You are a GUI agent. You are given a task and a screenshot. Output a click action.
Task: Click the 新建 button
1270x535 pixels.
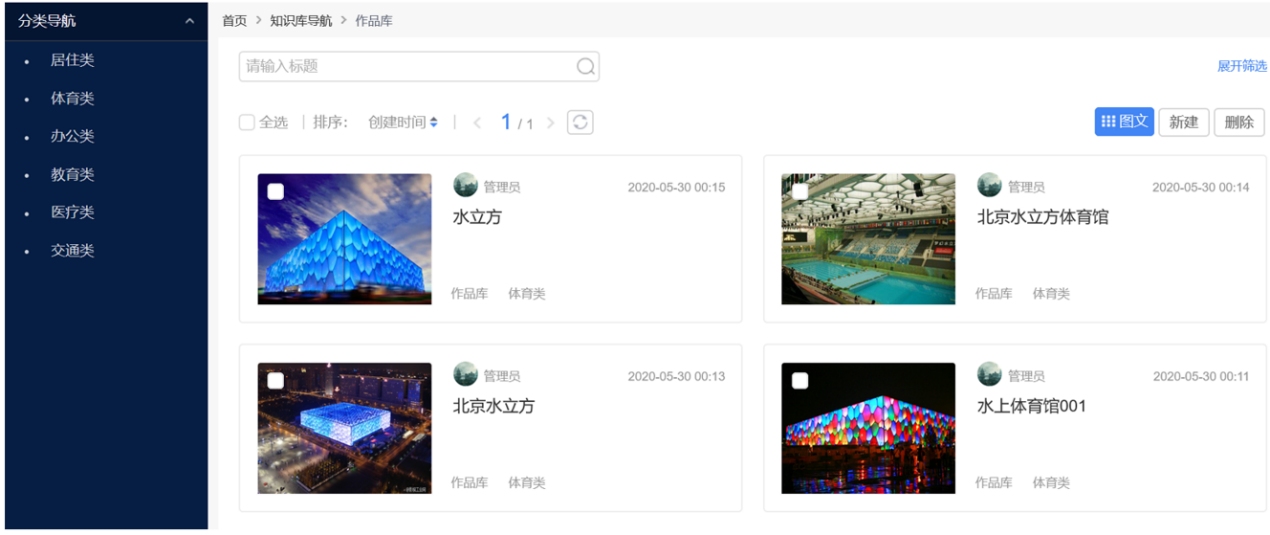[1184, 122]
